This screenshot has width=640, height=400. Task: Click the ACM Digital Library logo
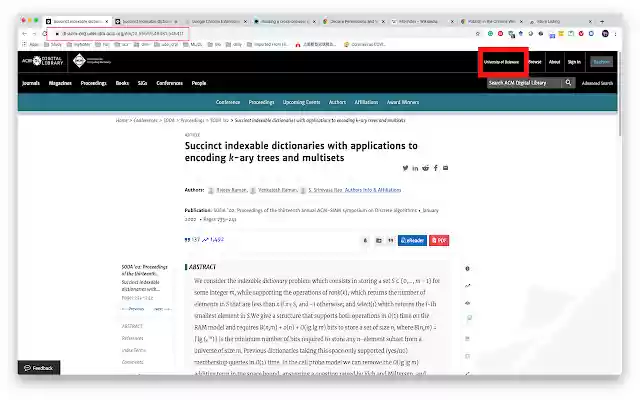[x=43, y=61]
